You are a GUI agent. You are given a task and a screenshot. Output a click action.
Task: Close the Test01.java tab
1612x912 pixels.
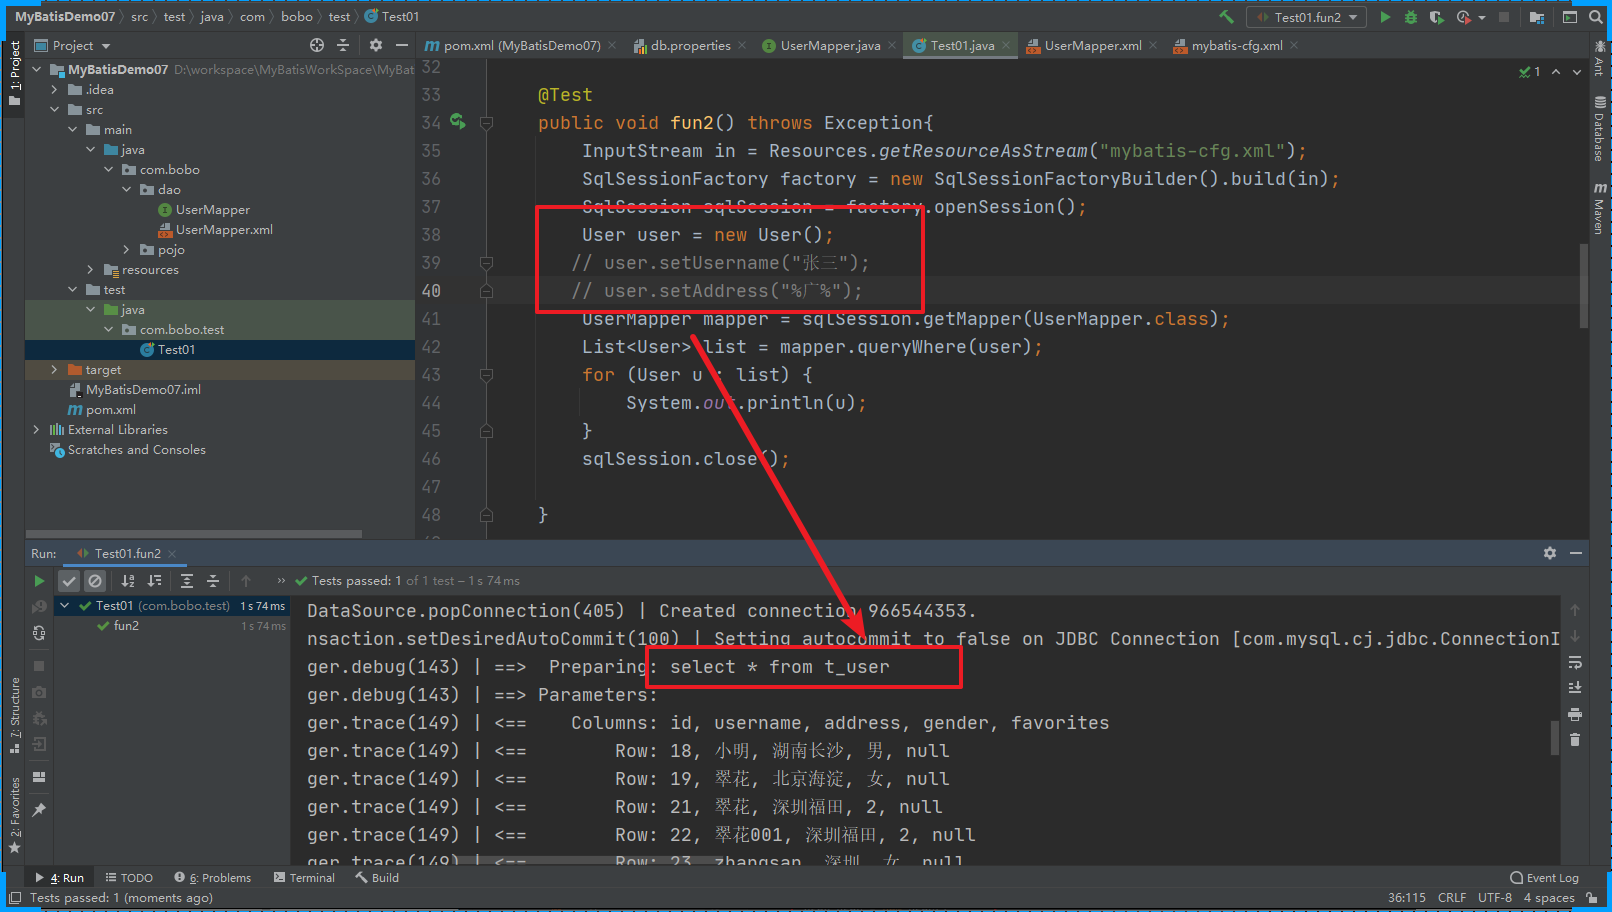tap(1006, 45)
